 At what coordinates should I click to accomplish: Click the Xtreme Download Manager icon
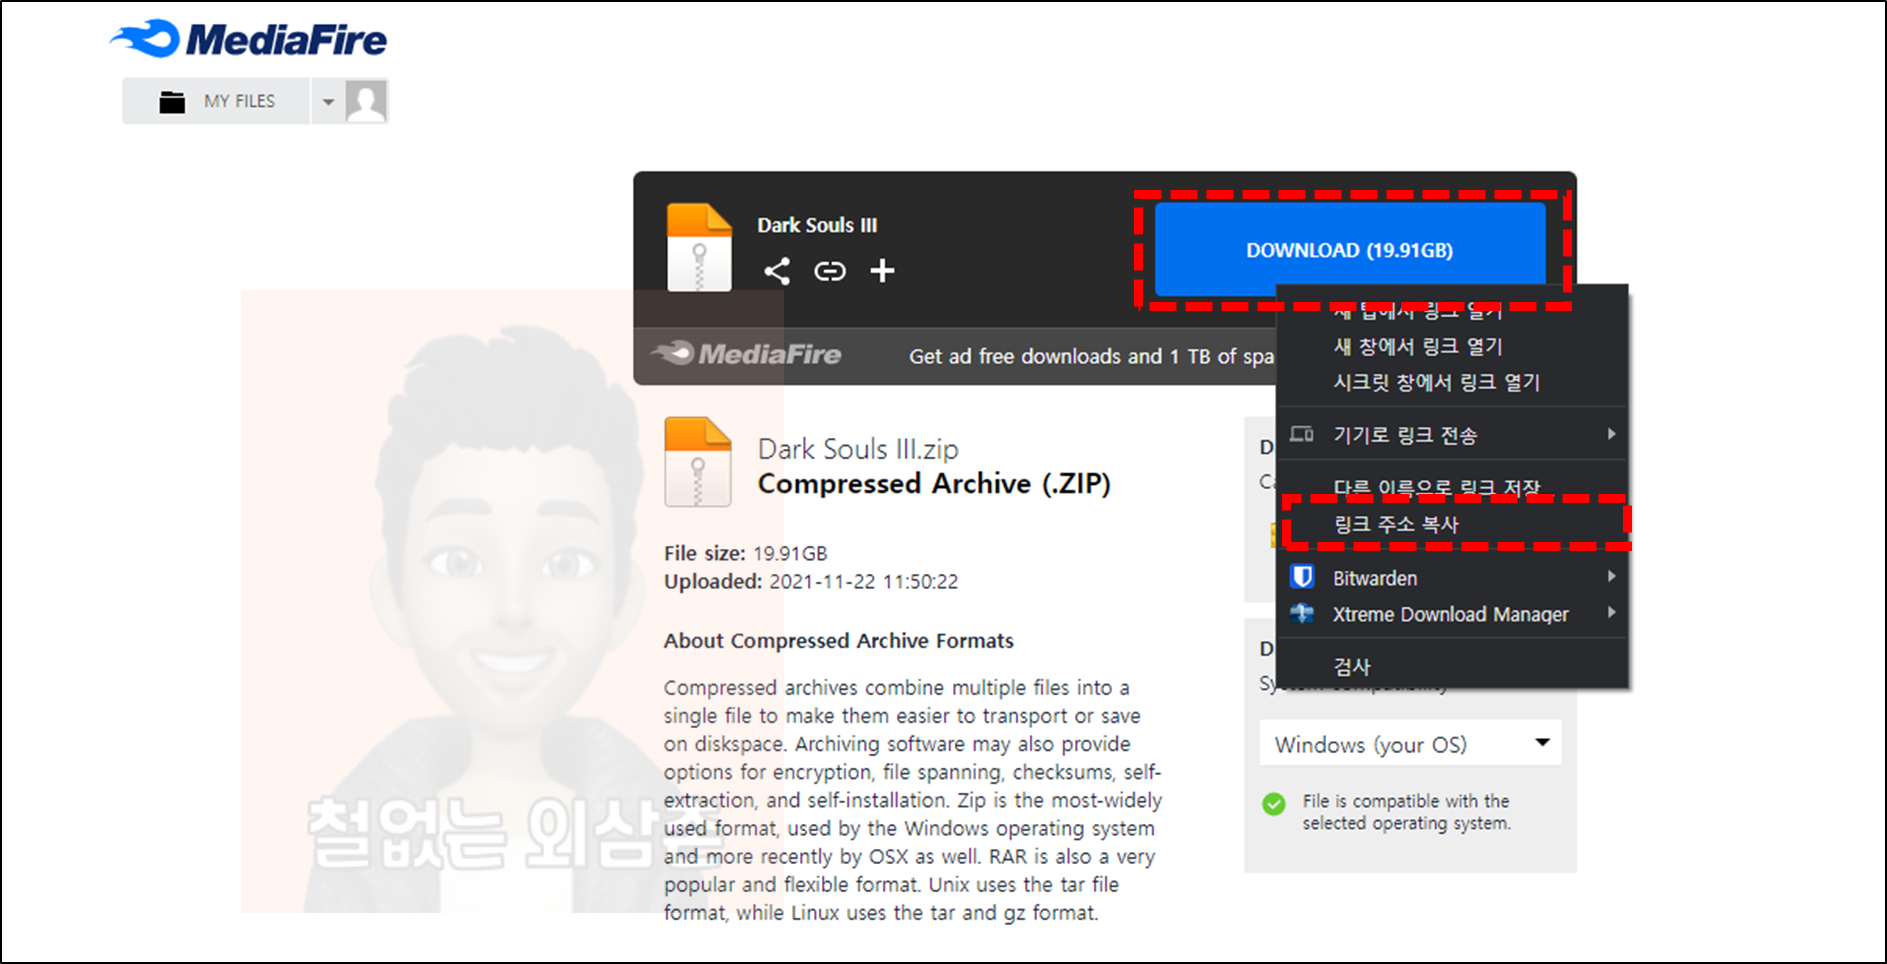click(1302, 613)
